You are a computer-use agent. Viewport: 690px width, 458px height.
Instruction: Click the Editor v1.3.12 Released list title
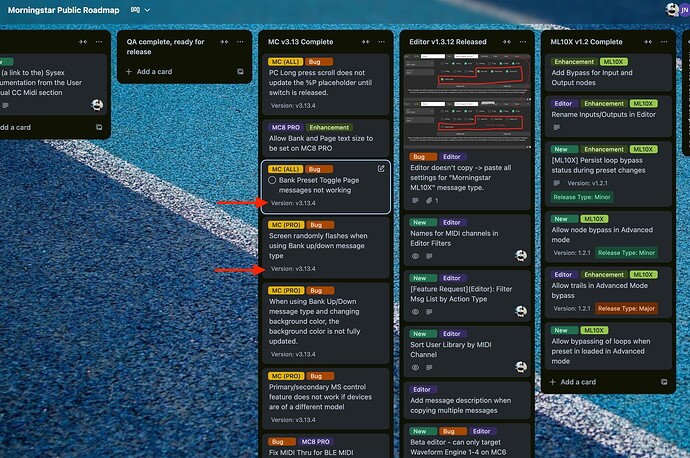pos(448,42)
